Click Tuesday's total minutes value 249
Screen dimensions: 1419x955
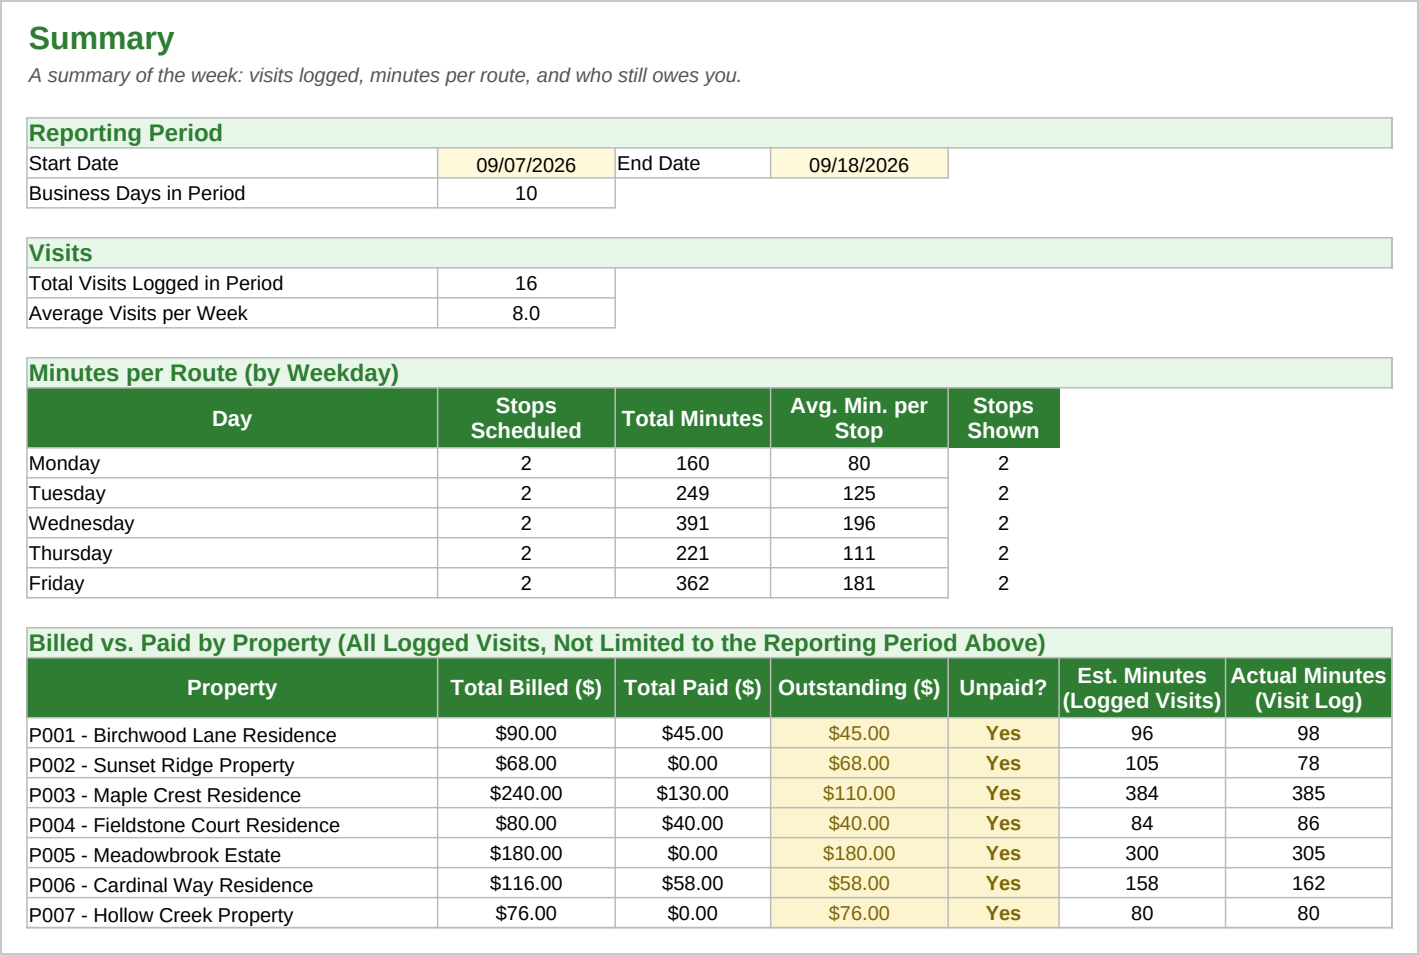692,494
